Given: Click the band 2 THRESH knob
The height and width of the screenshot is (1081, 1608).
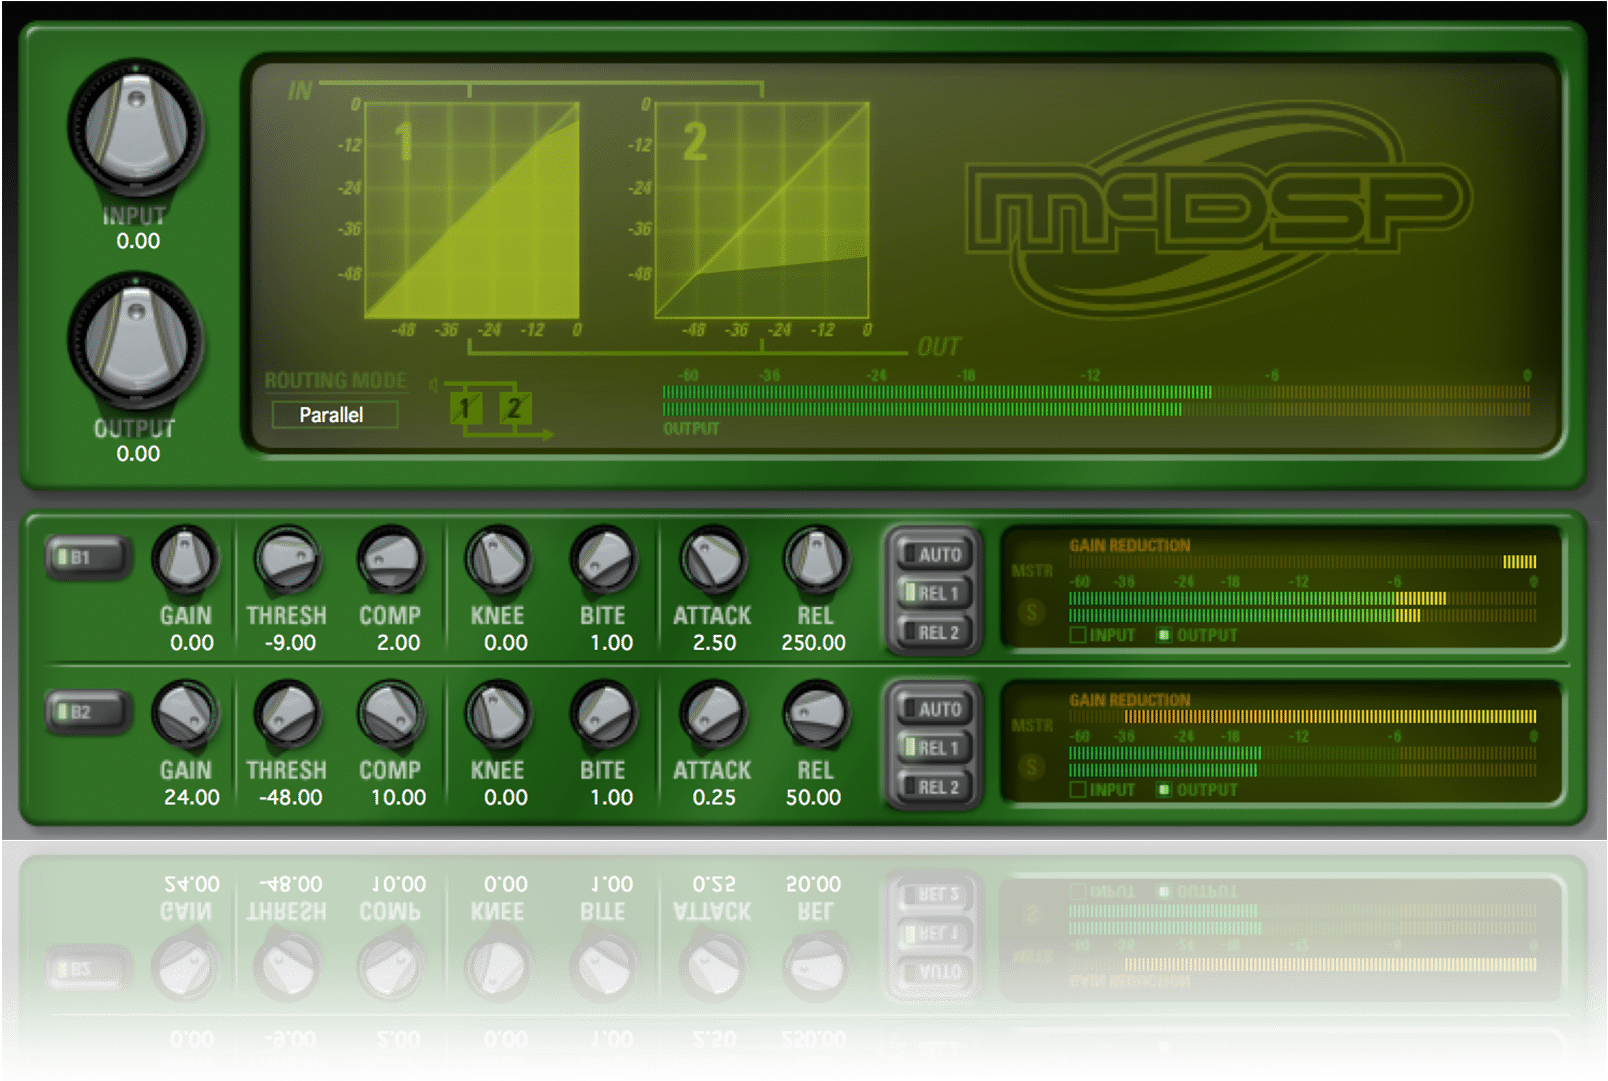Looking at the screenshot, I should point(287,715).
